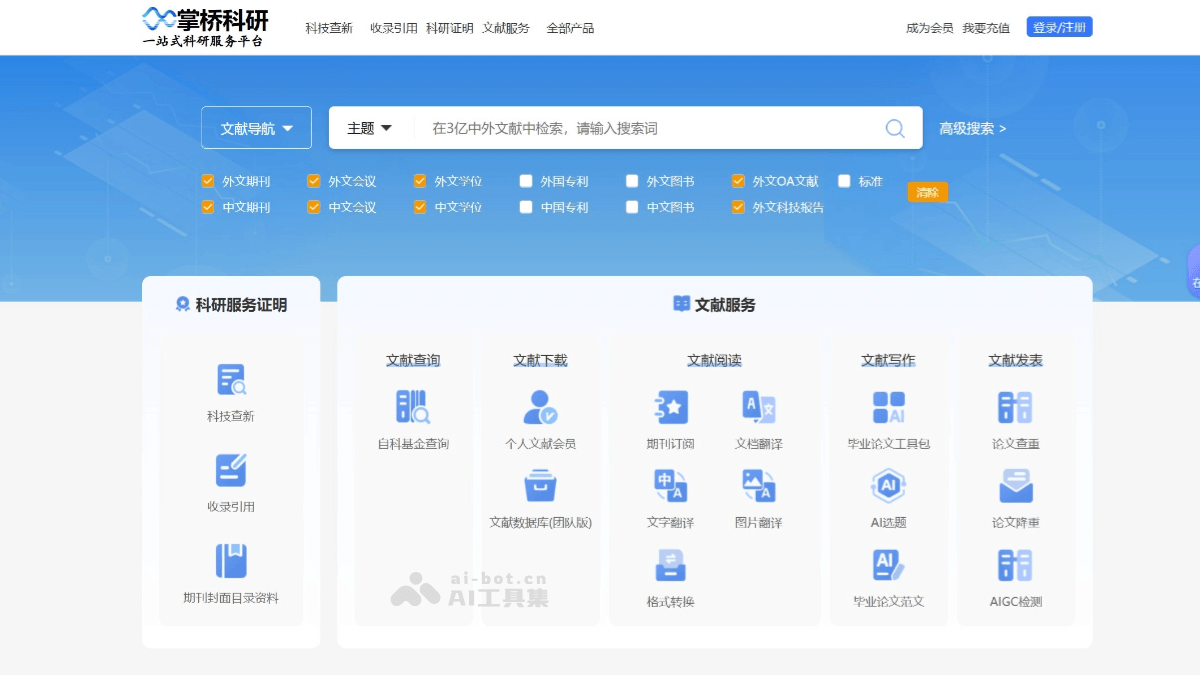Viewport: 1200px width, 675px height.
Task: Click inside the literature search input box
Action: tap(650, 127)
